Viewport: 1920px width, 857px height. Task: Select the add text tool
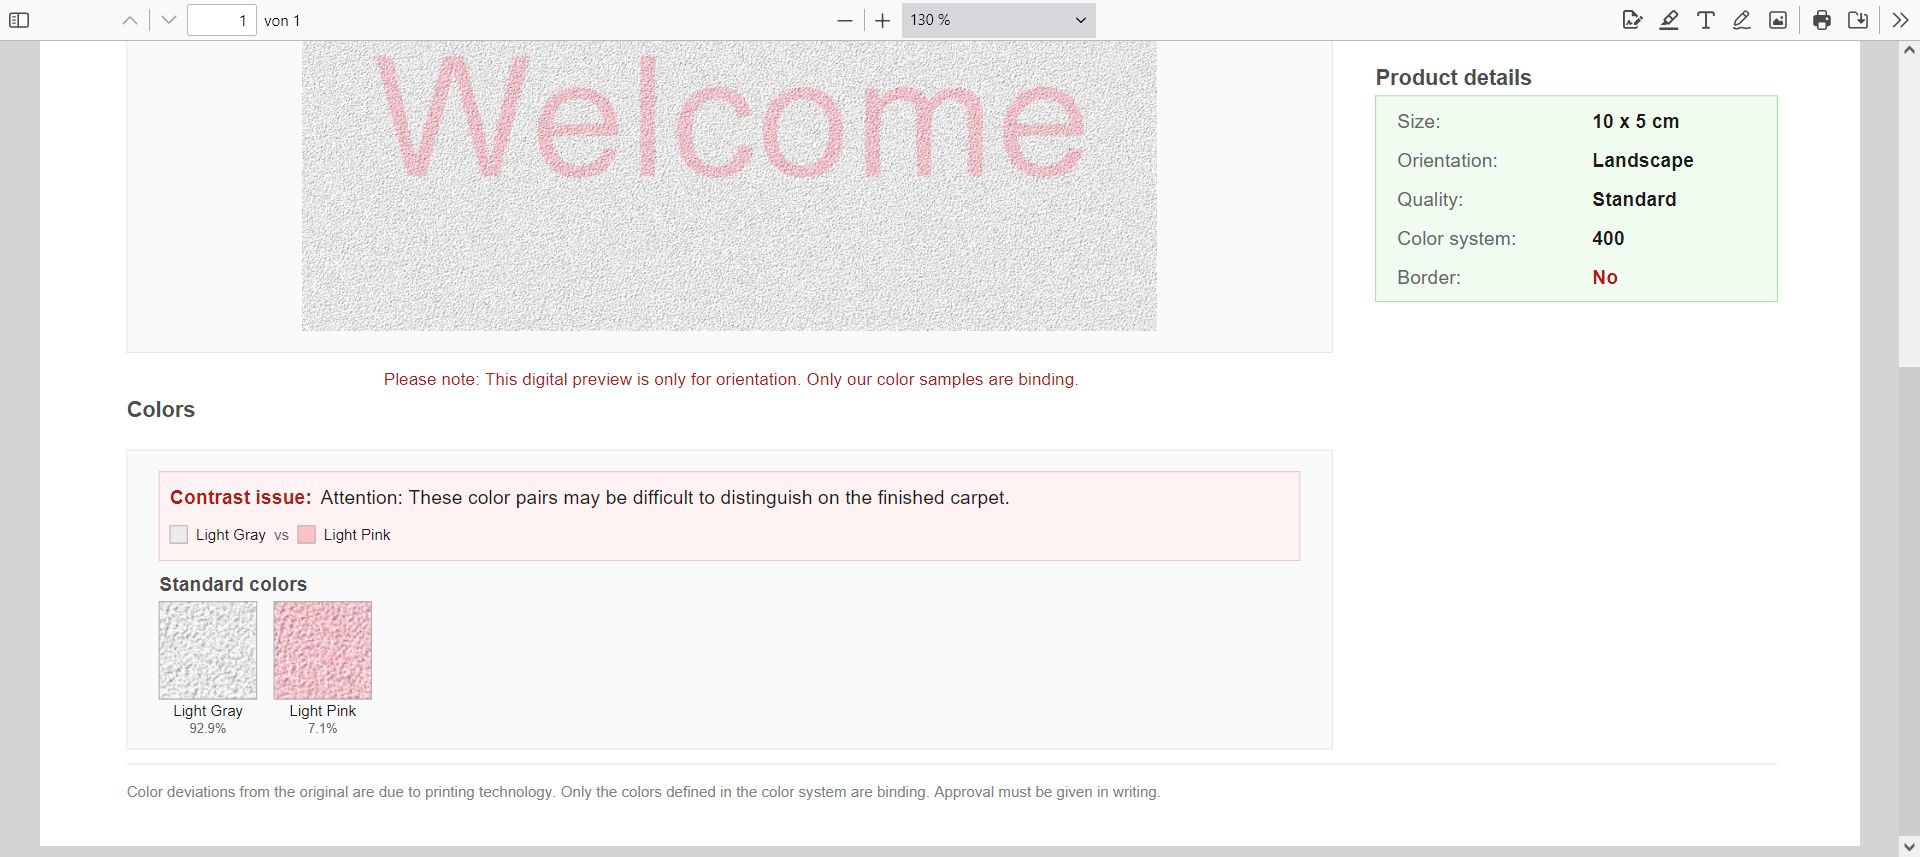tap(1706, 20)
